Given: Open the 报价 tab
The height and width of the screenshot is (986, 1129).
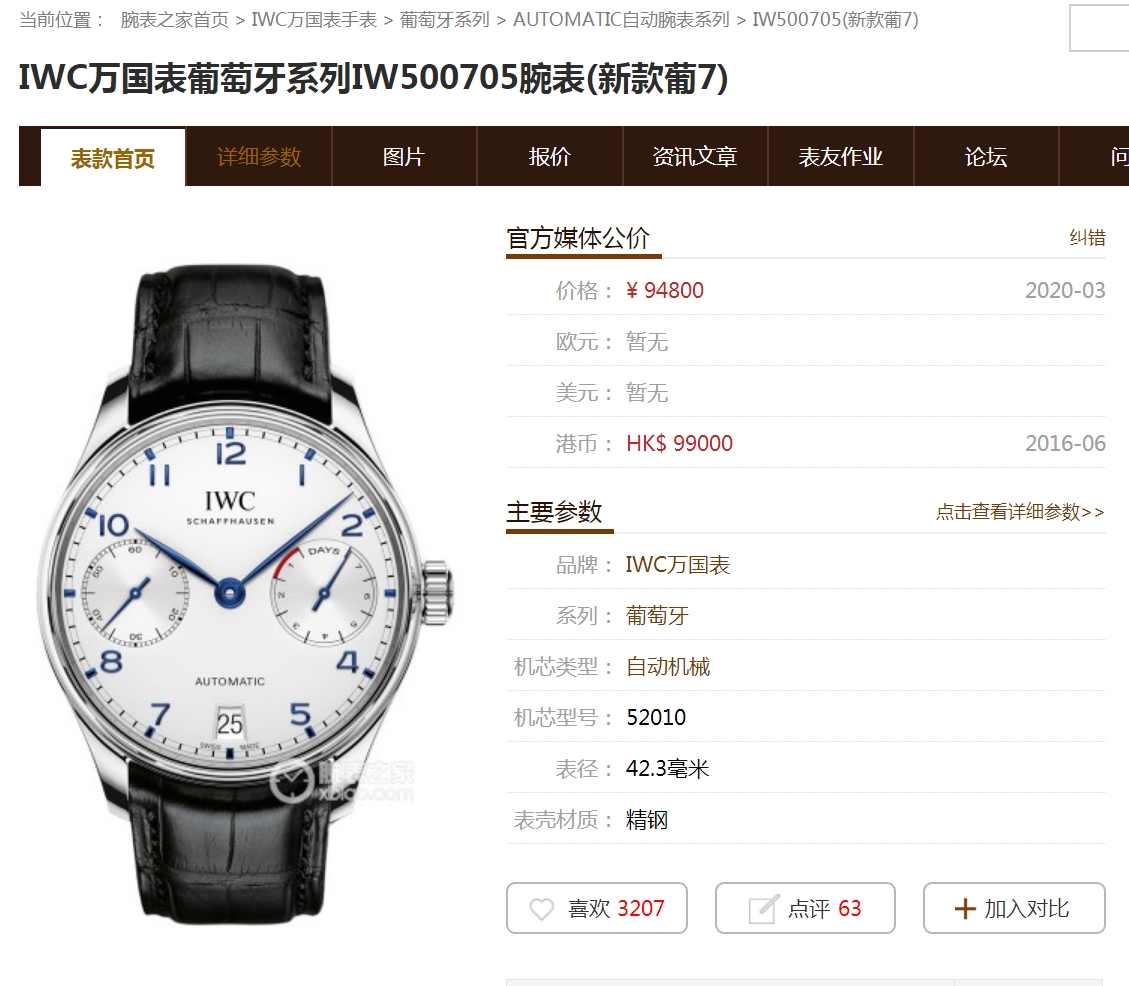Looking at the screenshot, I should (550, 156).
